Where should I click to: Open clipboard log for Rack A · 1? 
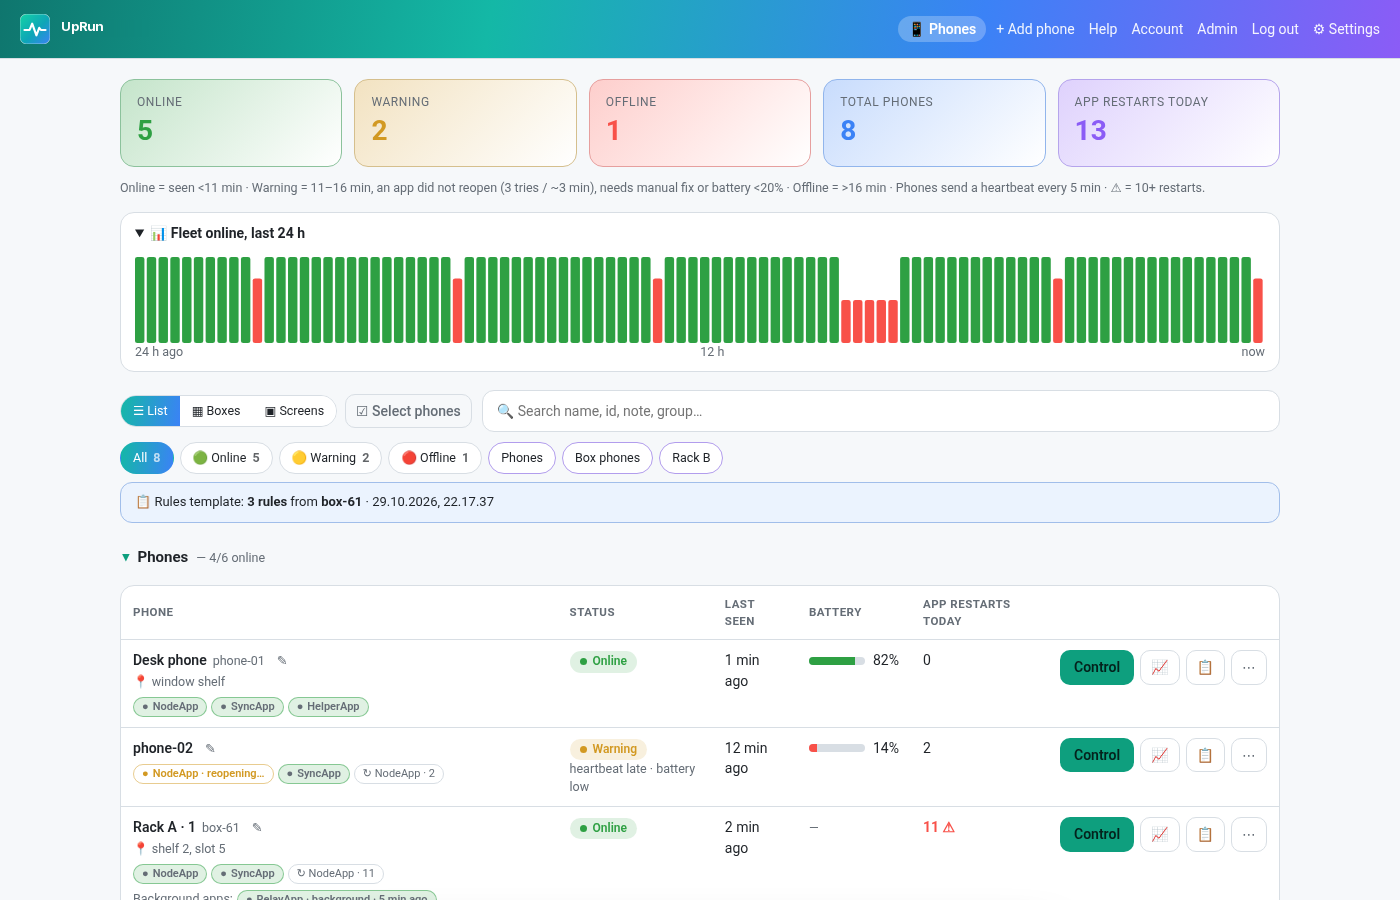click(x=1205, y=834)
